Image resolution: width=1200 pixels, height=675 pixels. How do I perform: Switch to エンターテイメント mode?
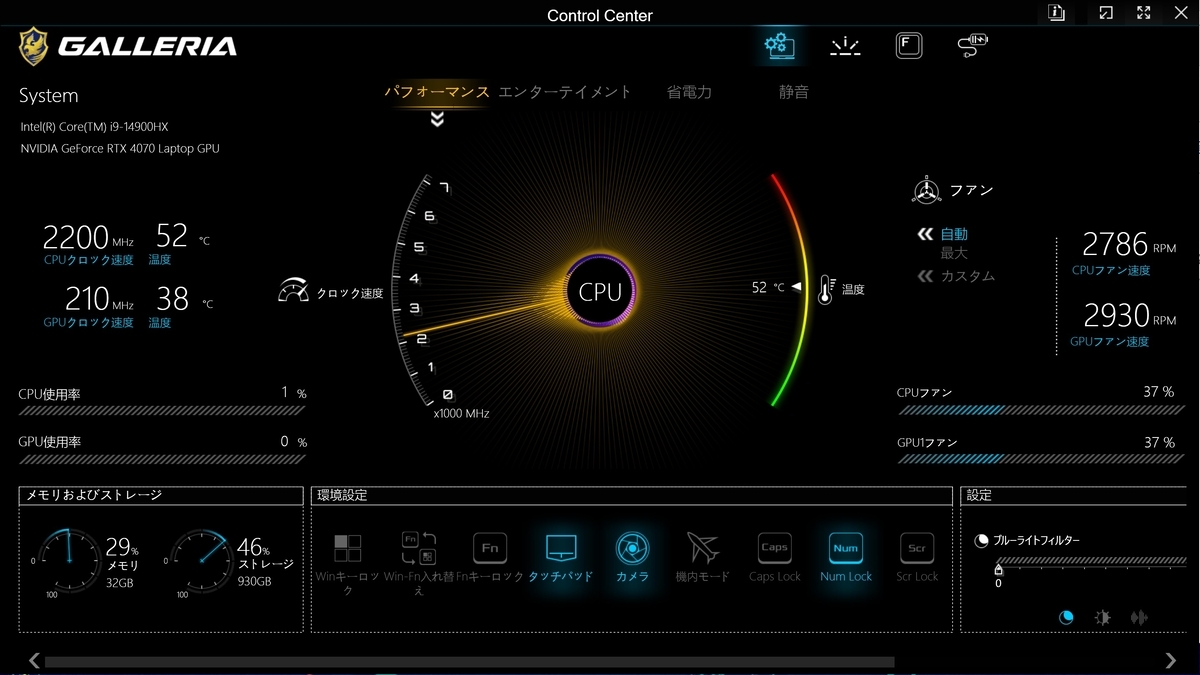565,92
